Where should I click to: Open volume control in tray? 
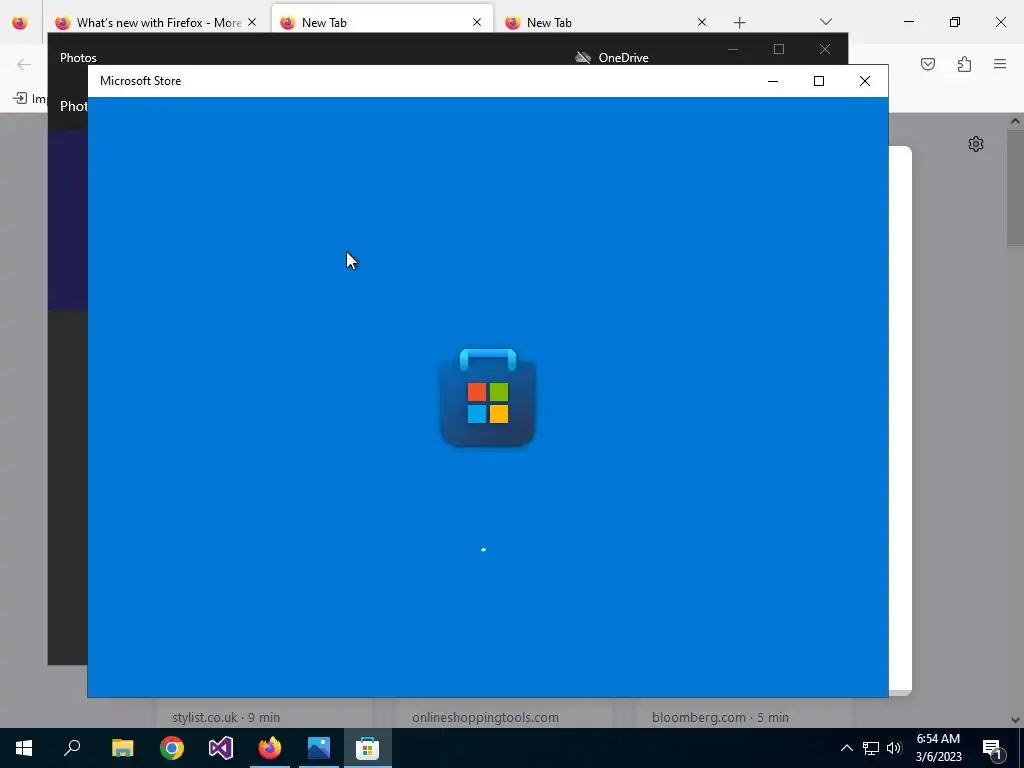[894, 748]
